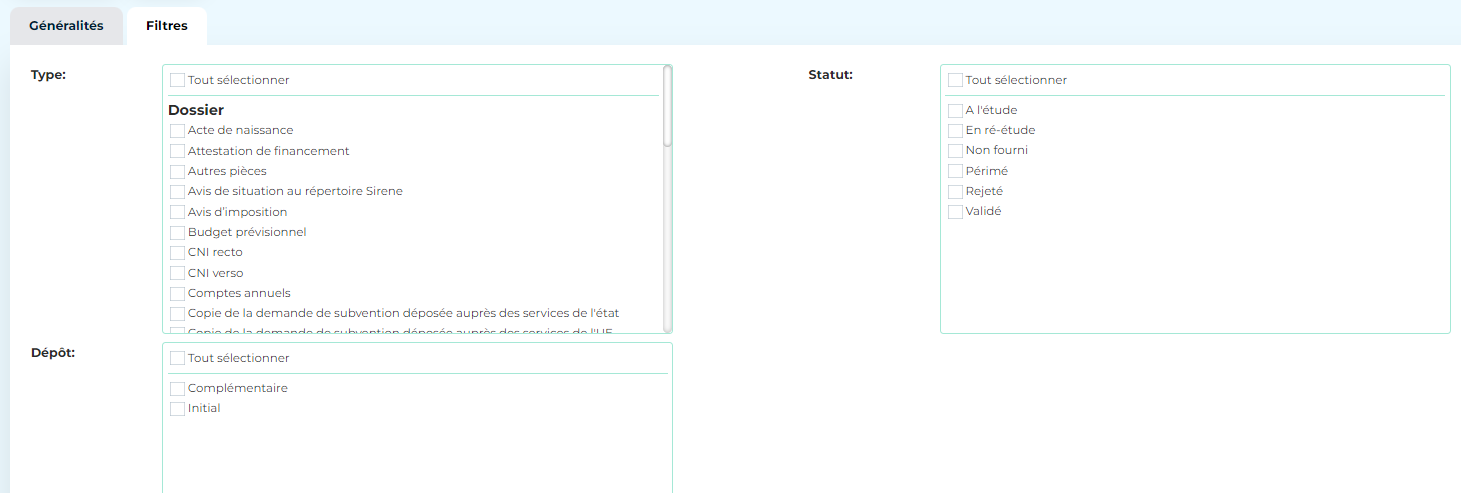Select the Filtres tab
Viewport: 1461px width, 493px height.
click(166, 26)
